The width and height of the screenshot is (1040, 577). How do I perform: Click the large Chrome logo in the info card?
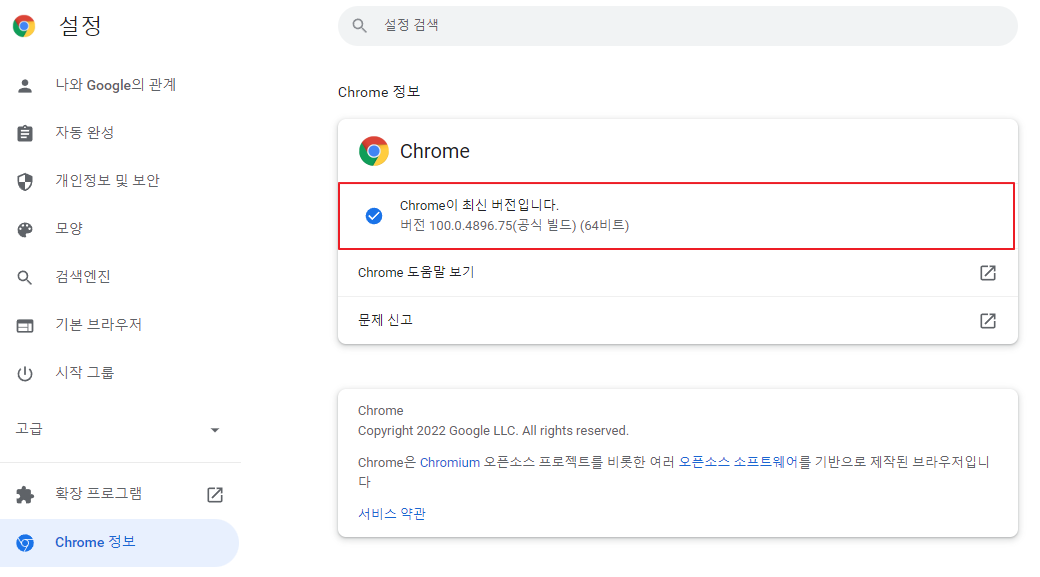(373, 151)
